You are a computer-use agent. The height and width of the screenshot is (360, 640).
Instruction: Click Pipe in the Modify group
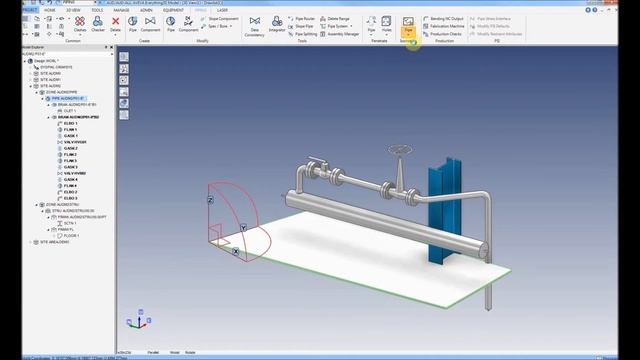[171, 24]
